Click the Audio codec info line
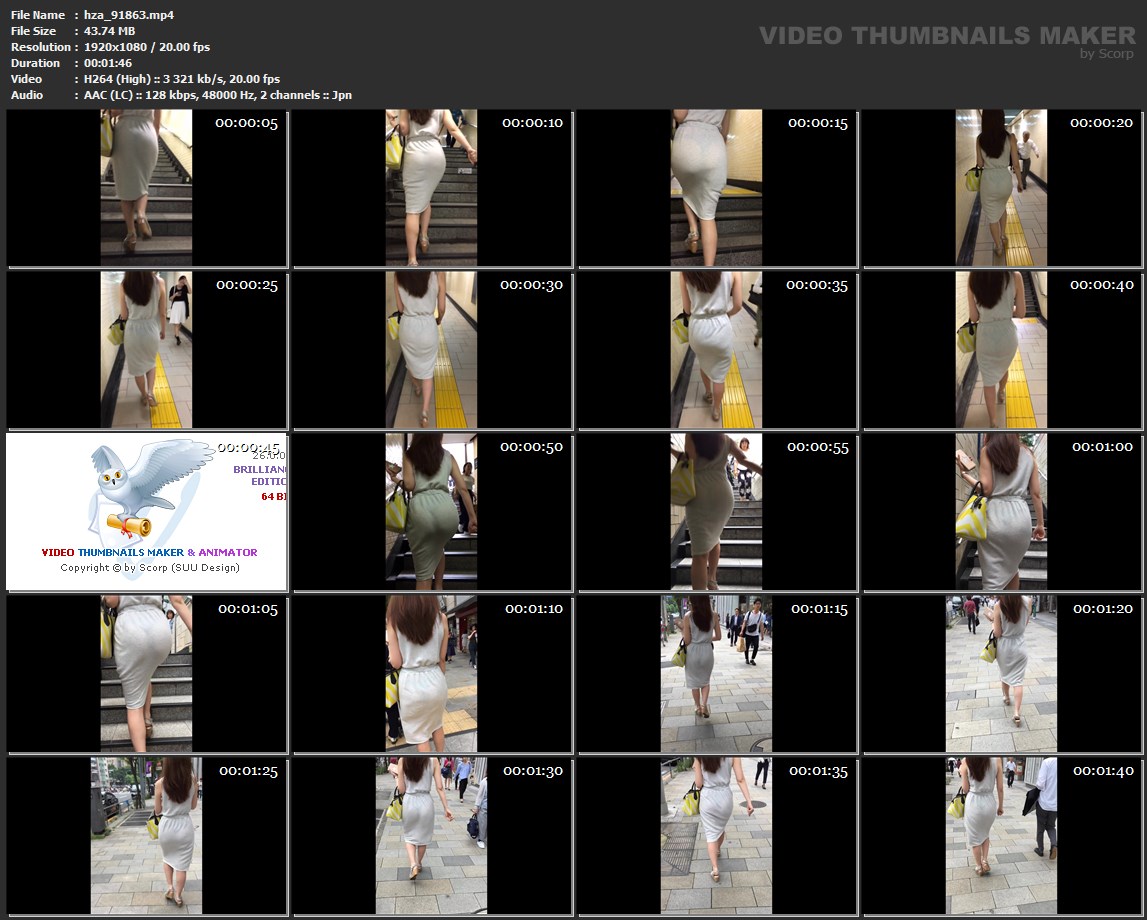The height and width of the screenshot is (920, 1147). coord(218,95)
